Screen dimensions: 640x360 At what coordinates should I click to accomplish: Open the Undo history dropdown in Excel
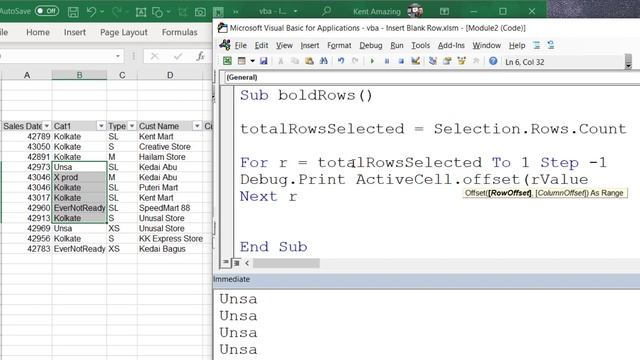tap(102, 12)
